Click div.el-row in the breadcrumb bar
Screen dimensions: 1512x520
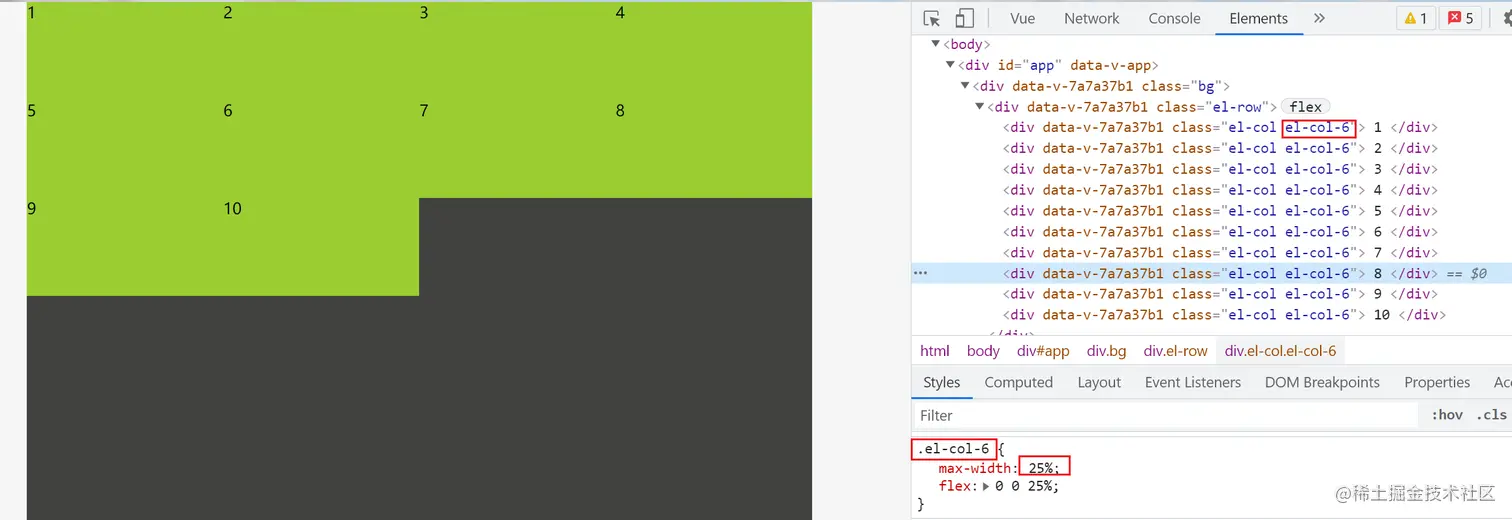click(x=1175, y=351)
